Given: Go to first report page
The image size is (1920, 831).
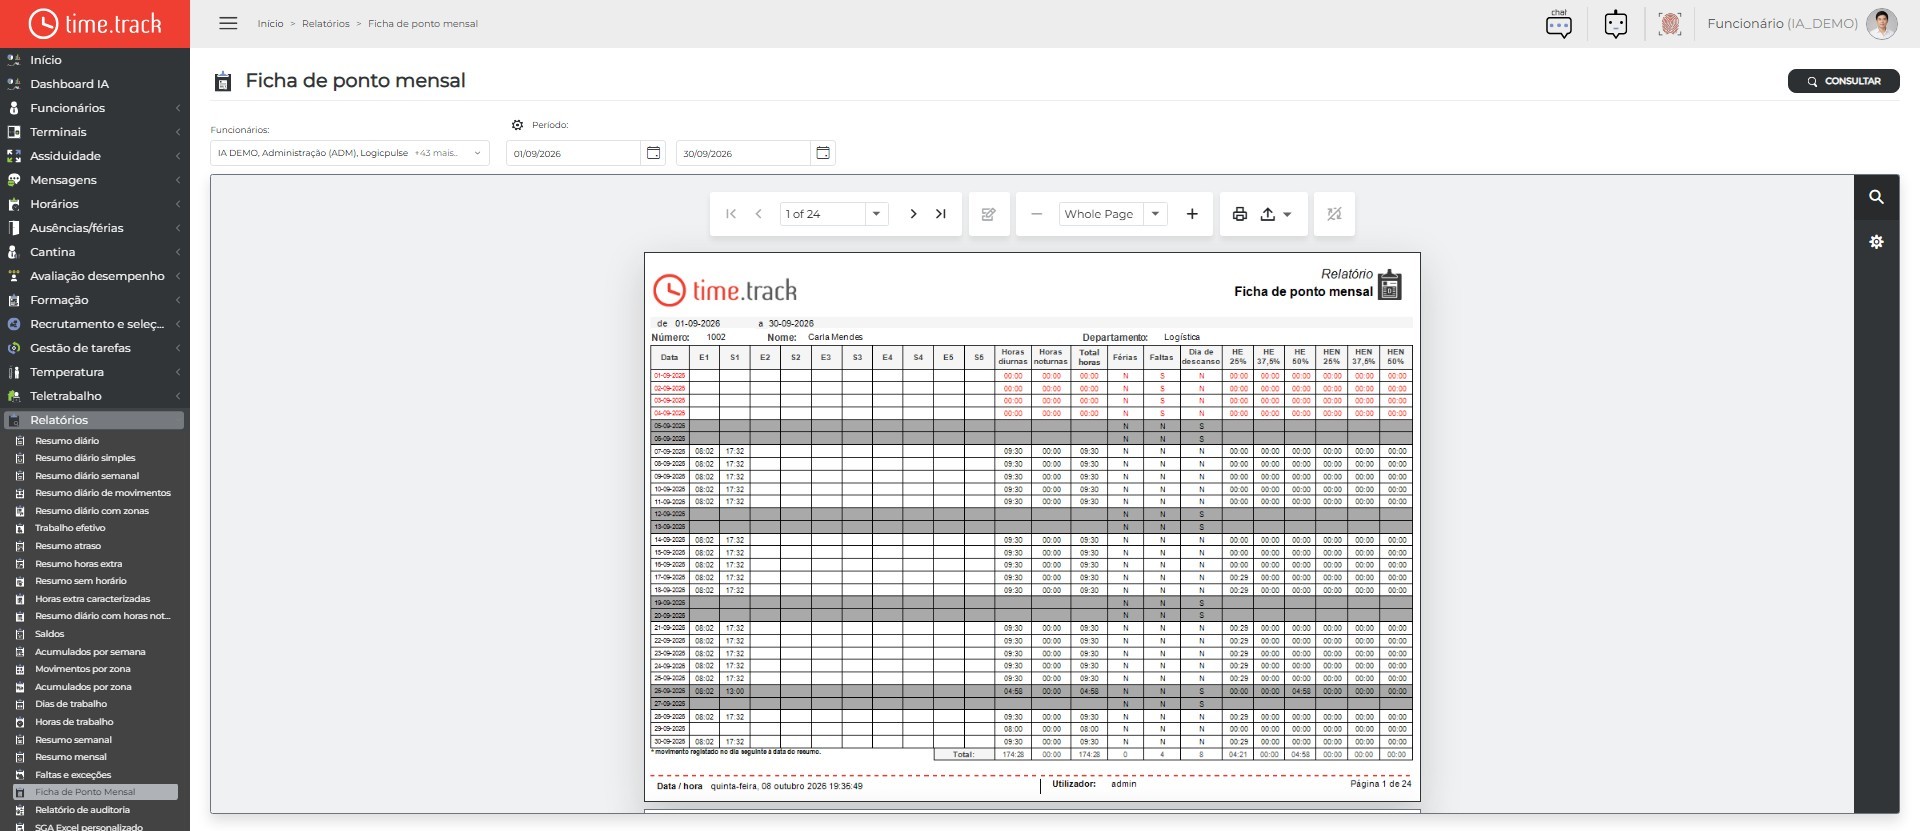Looking at the screenshot, I should 731,214.
